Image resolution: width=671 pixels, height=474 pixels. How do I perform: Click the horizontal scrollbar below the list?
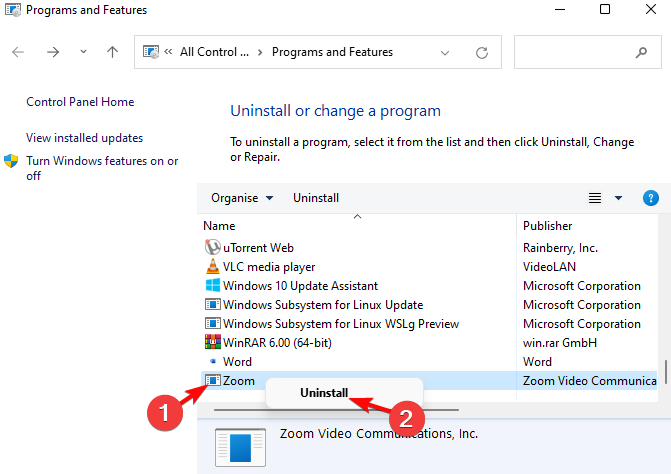click(336, 410)
